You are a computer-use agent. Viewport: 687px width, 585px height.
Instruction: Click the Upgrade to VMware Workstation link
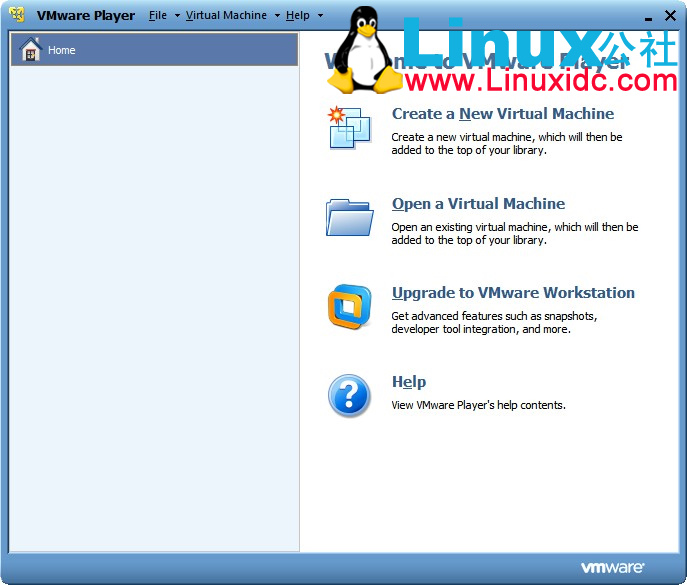click(x=513, y=293)
